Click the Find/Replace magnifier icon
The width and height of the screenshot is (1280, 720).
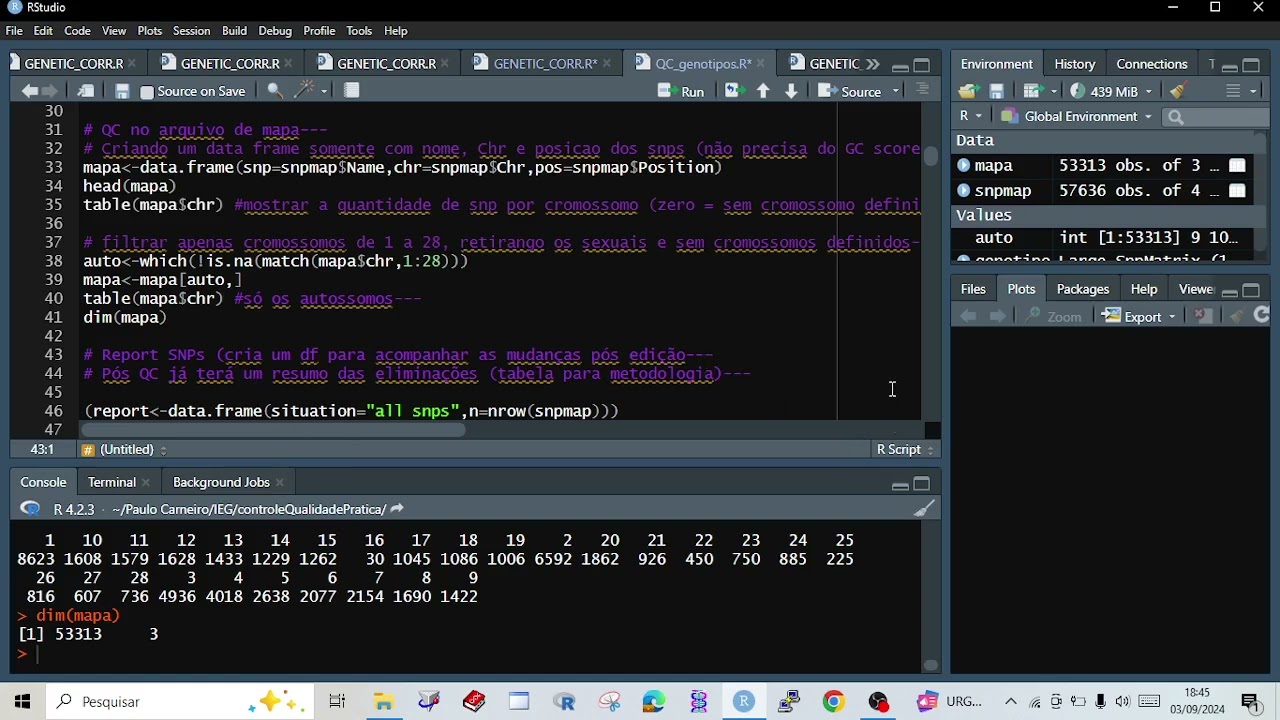[274, 91]
